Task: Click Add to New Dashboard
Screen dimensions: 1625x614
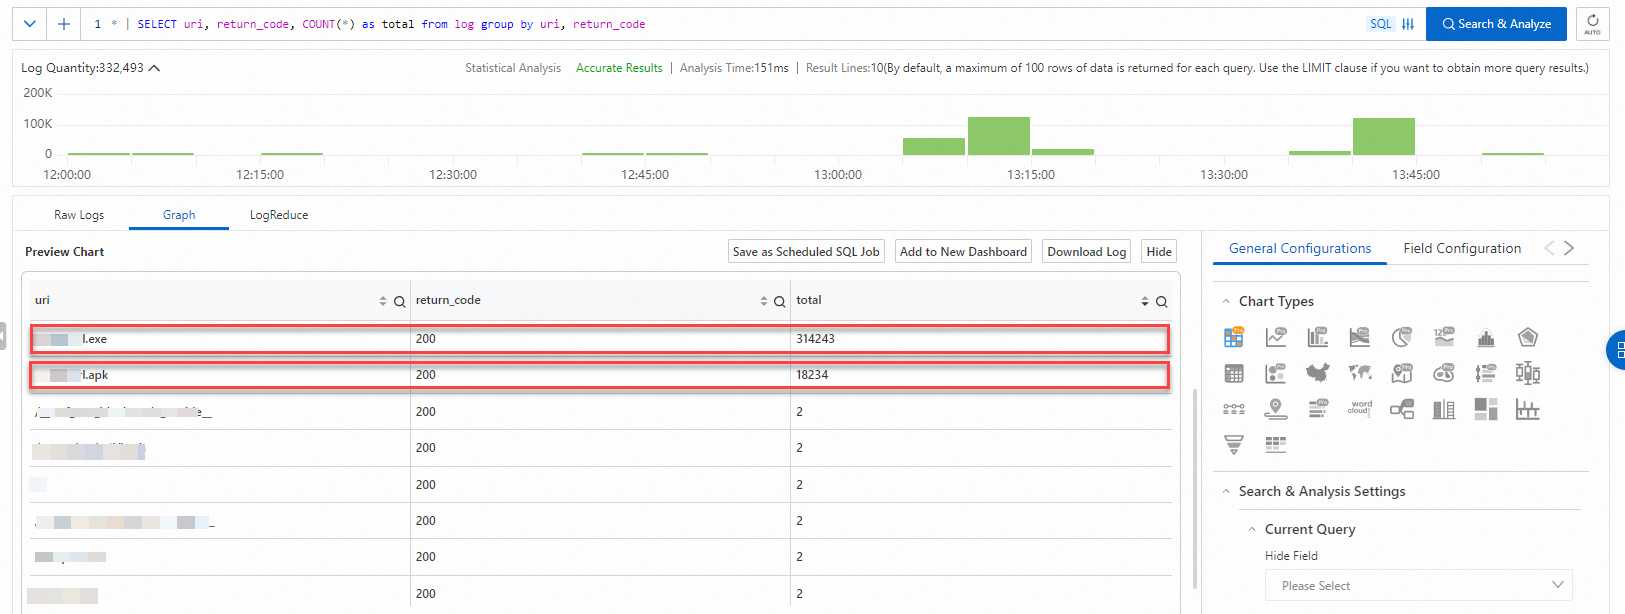Action: tap(963, 252)
